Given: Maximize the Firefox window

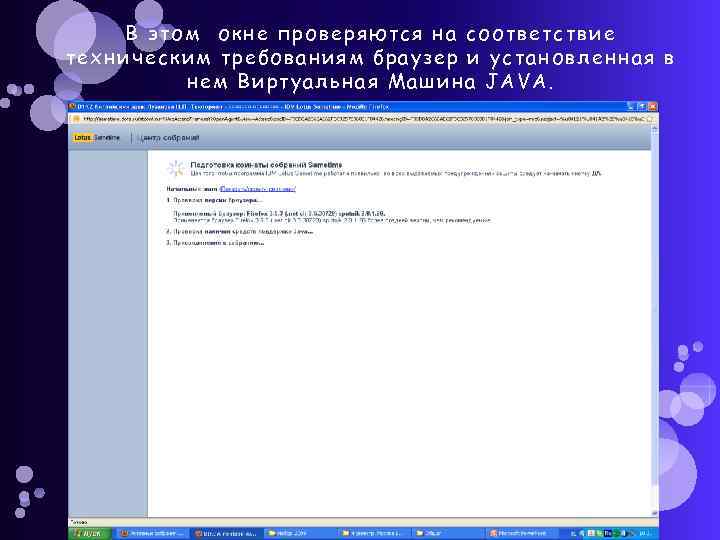Looking at the screenshot, I should pos(641,107).
